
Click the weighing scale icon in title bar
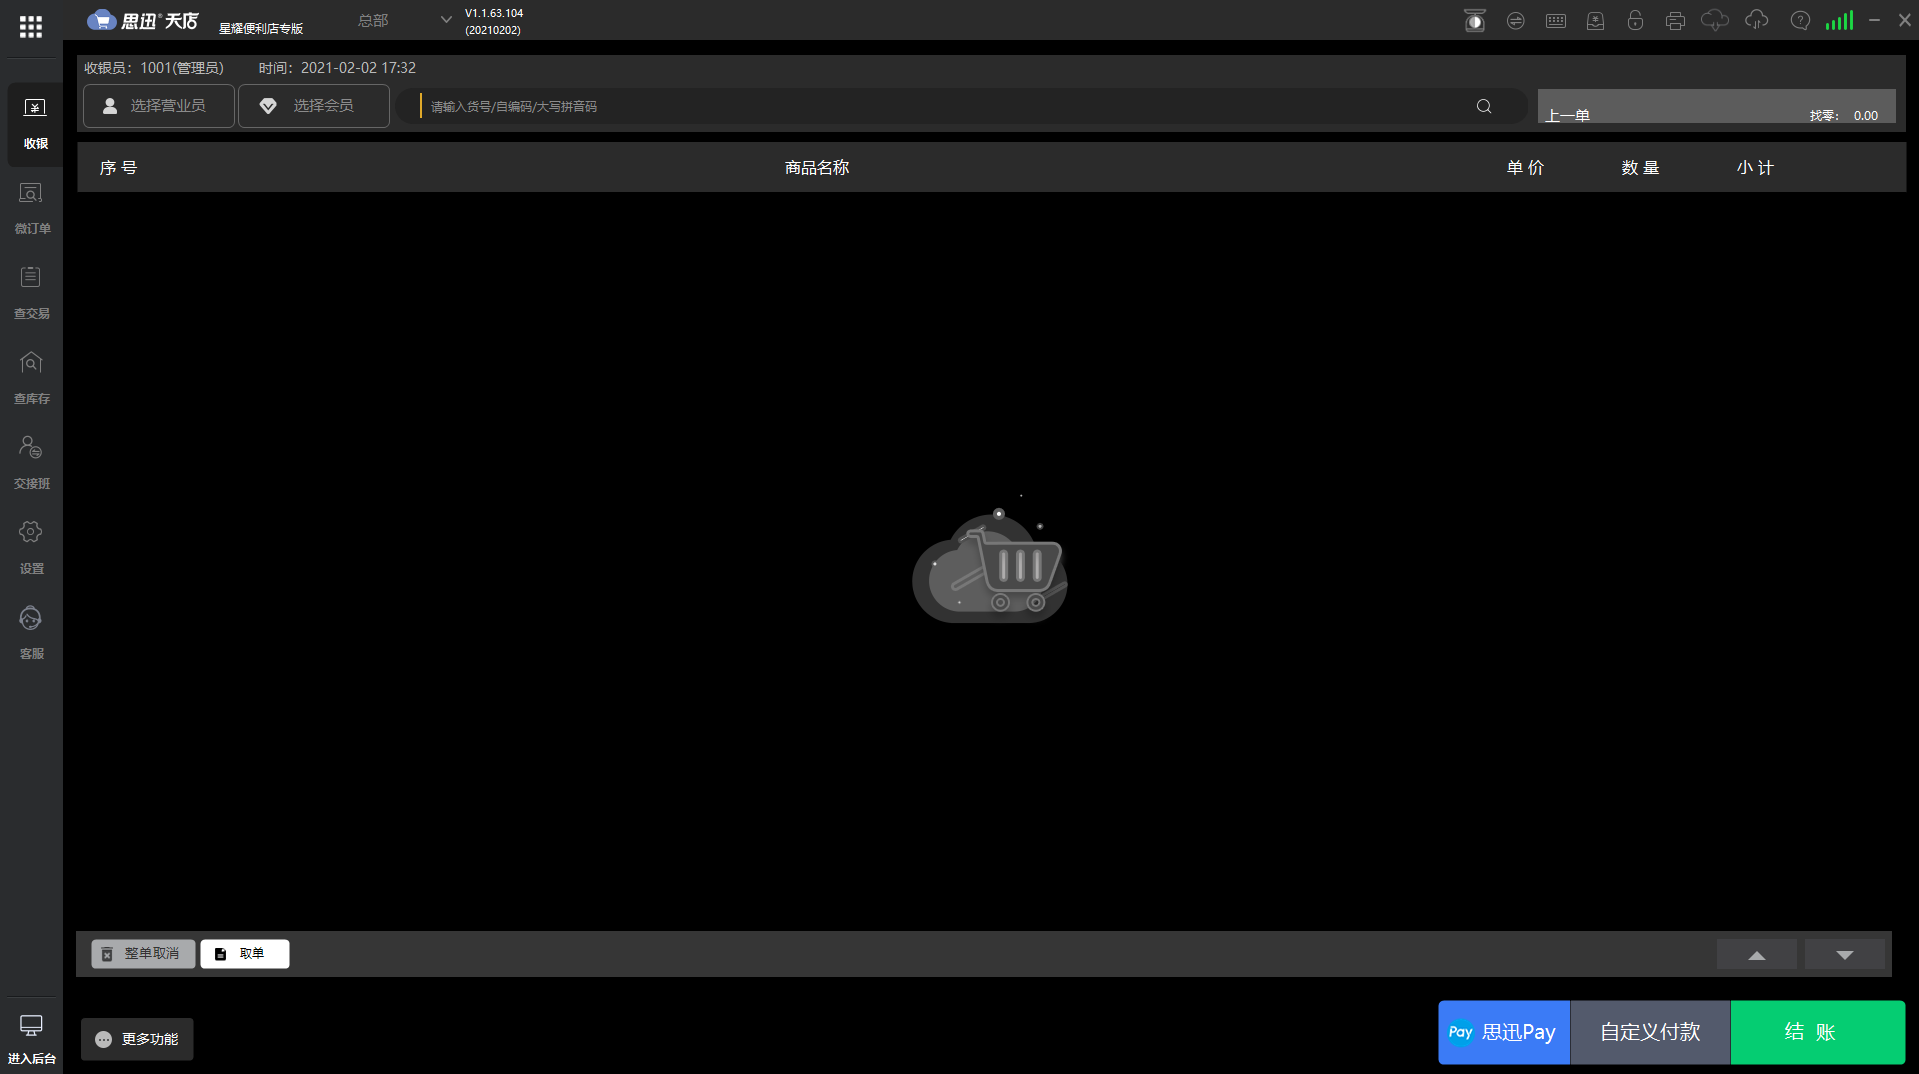click(x=1474, y=21)
